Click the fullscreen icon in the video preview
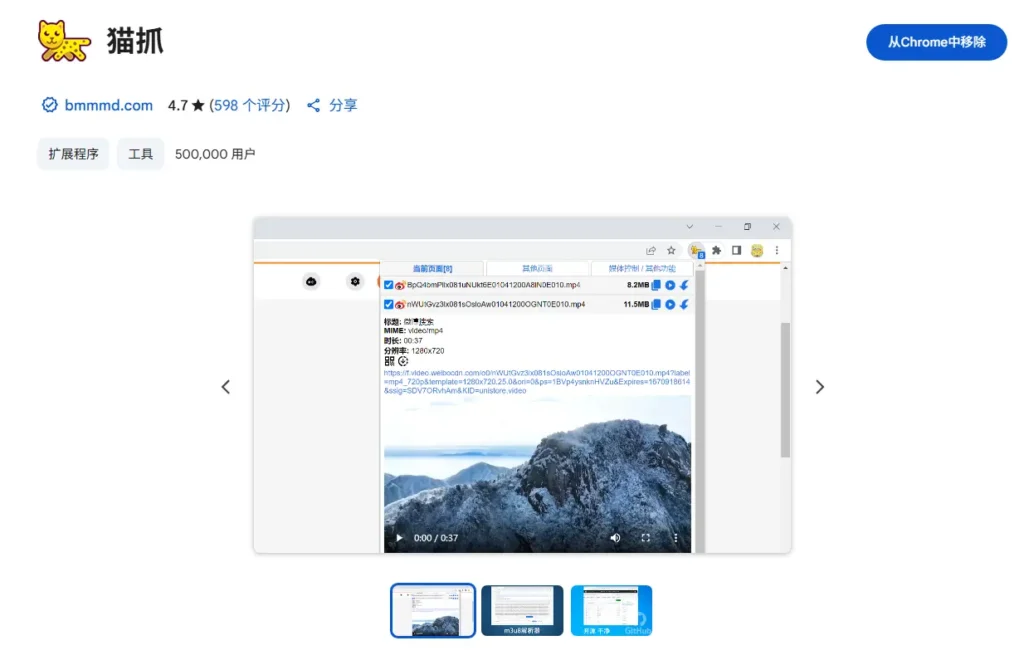The width and height of the screenshot is (1024, 660). pyautogui.click(x=645, y=538)
